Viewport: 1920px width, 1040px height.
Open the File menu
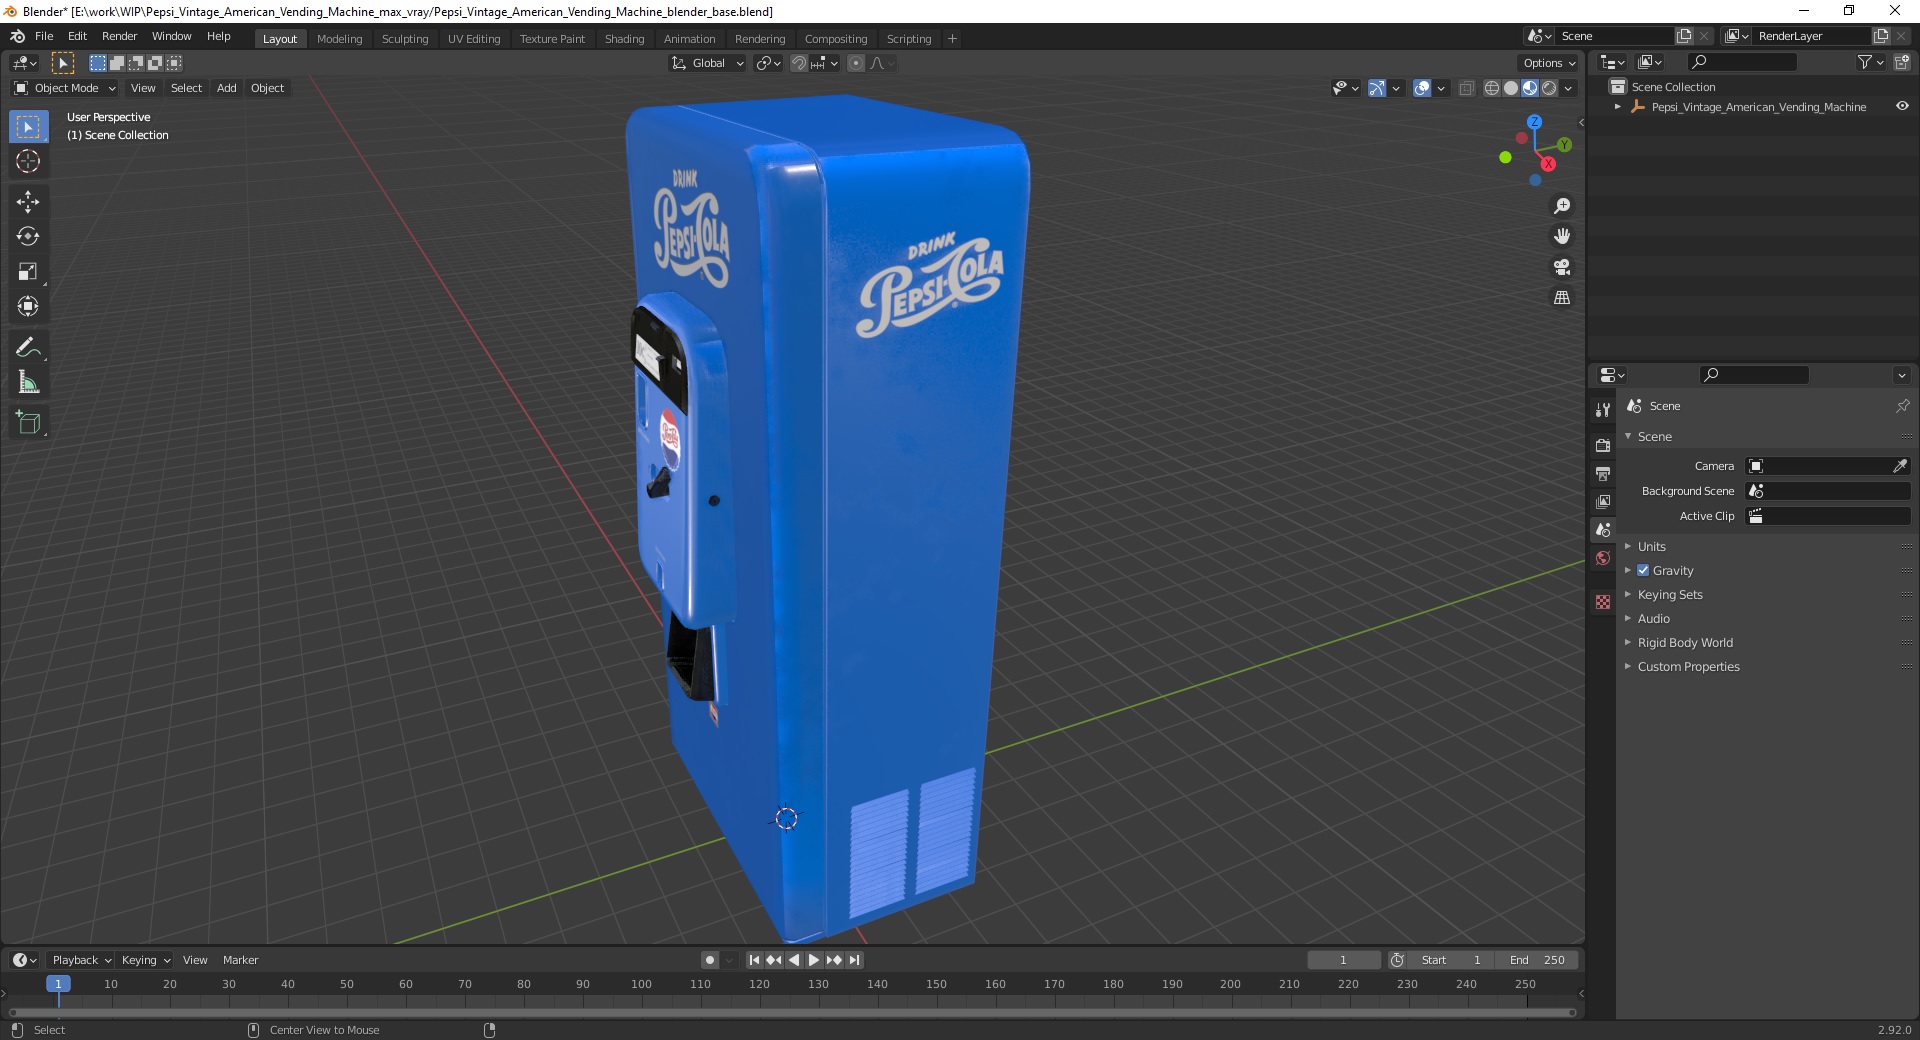(44, 36)
